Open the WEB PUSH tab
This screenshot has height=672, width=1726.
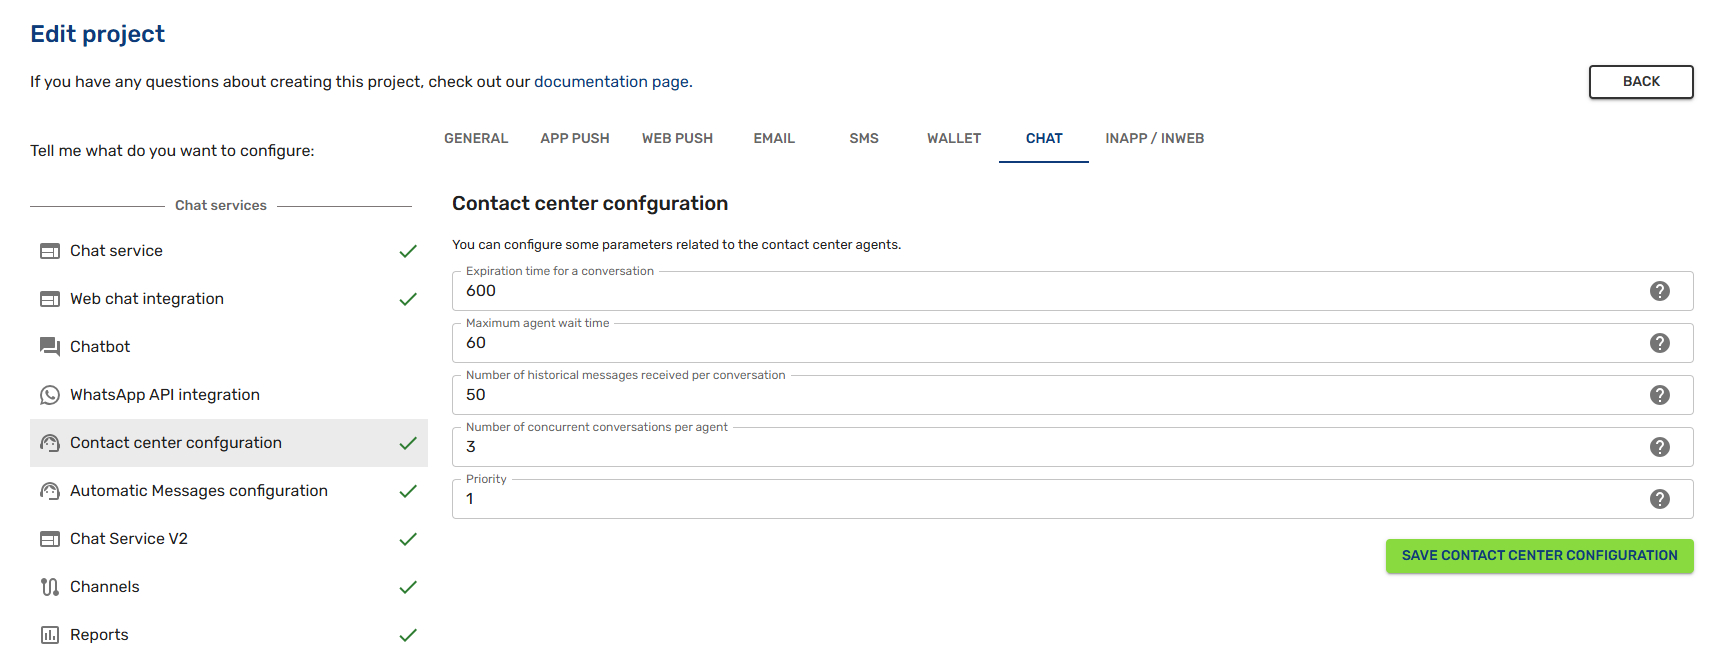point(677,139)
